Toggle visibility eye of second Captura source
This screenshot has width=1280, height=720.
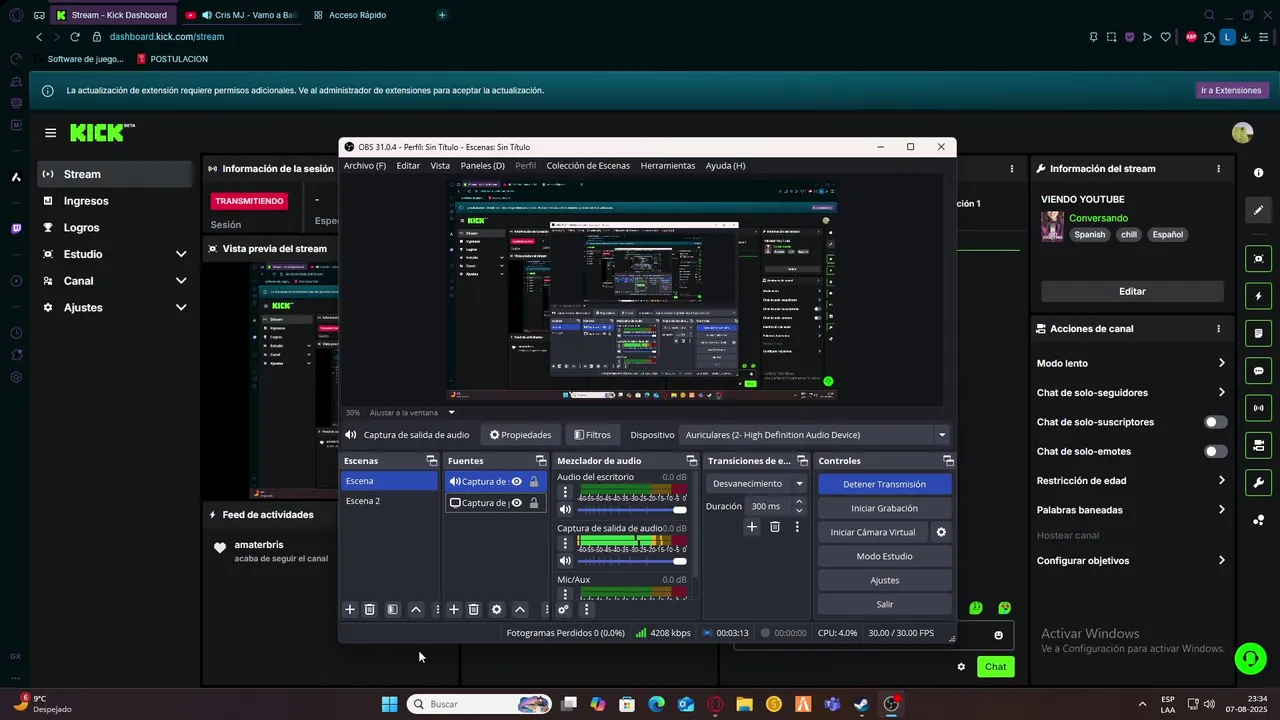coord(517,503)
